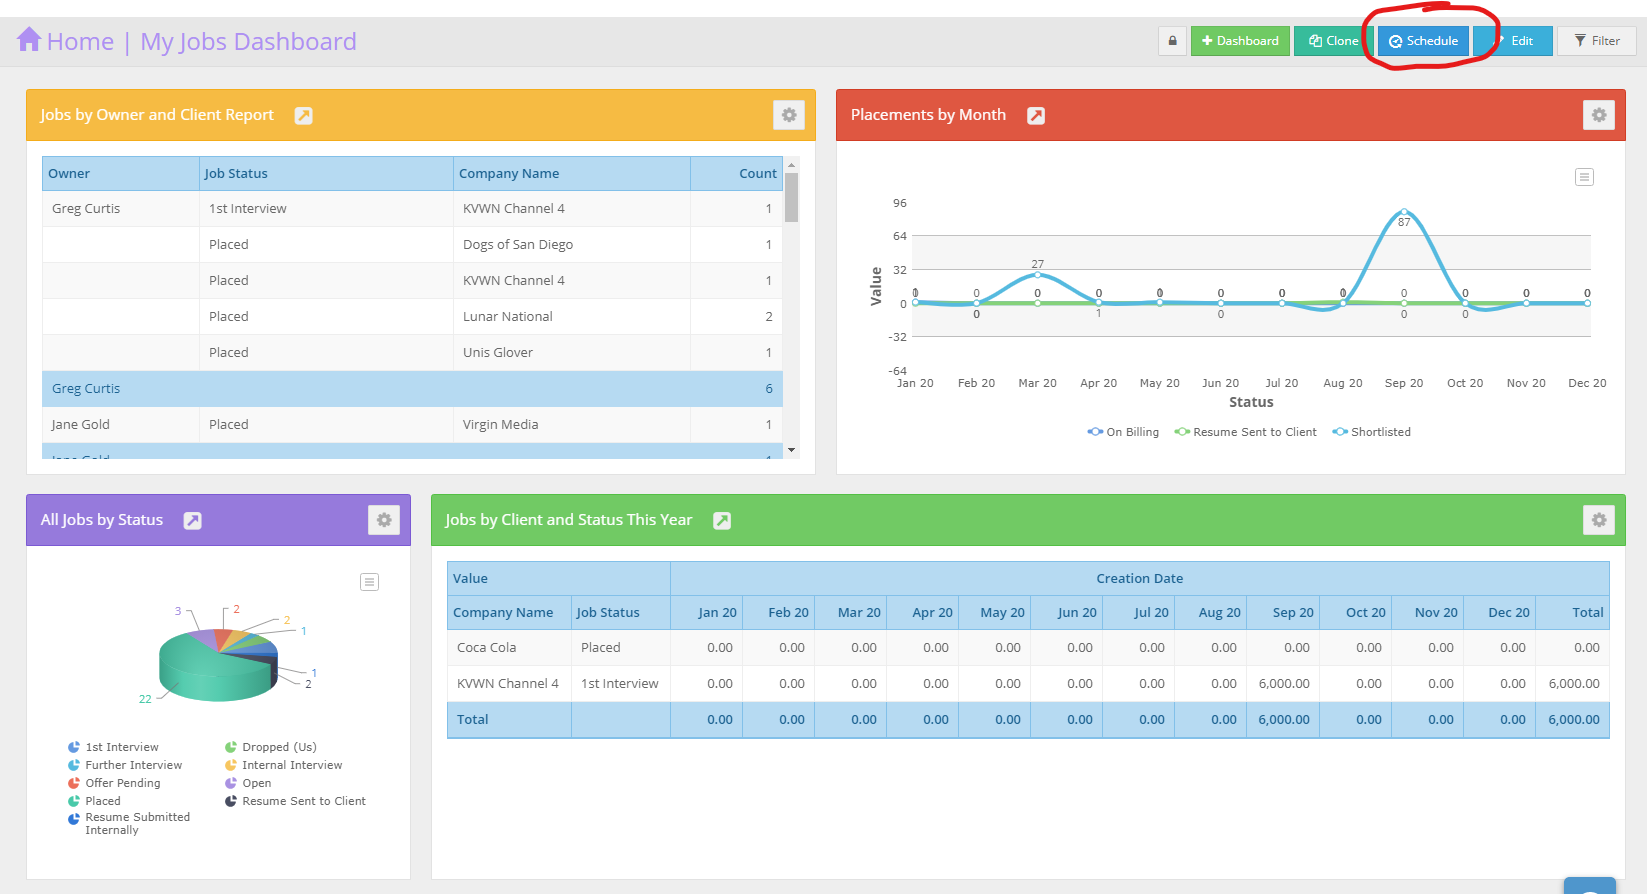Open Jobs by Owner report pop-out icon
1647x894 pixels.
[304, 116]
